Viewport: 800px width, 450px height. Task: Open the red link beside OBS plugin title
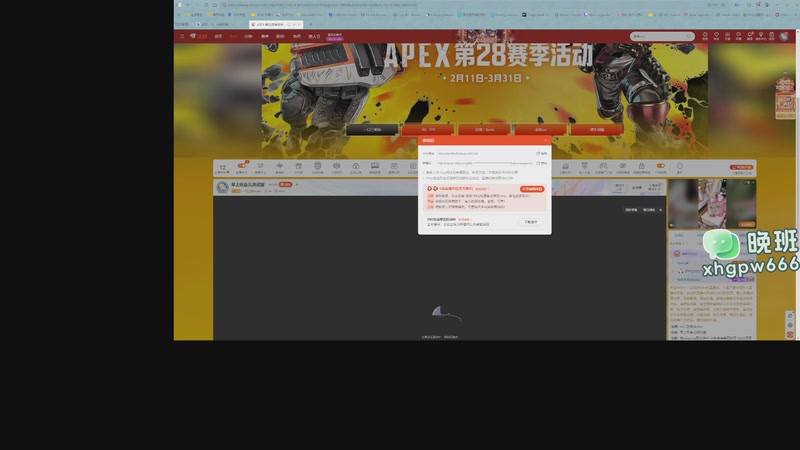465,219
